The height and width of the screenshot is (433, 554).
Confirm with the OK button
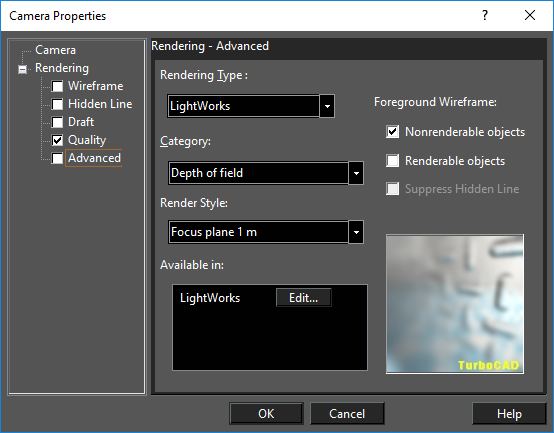(x=266, y=414)
